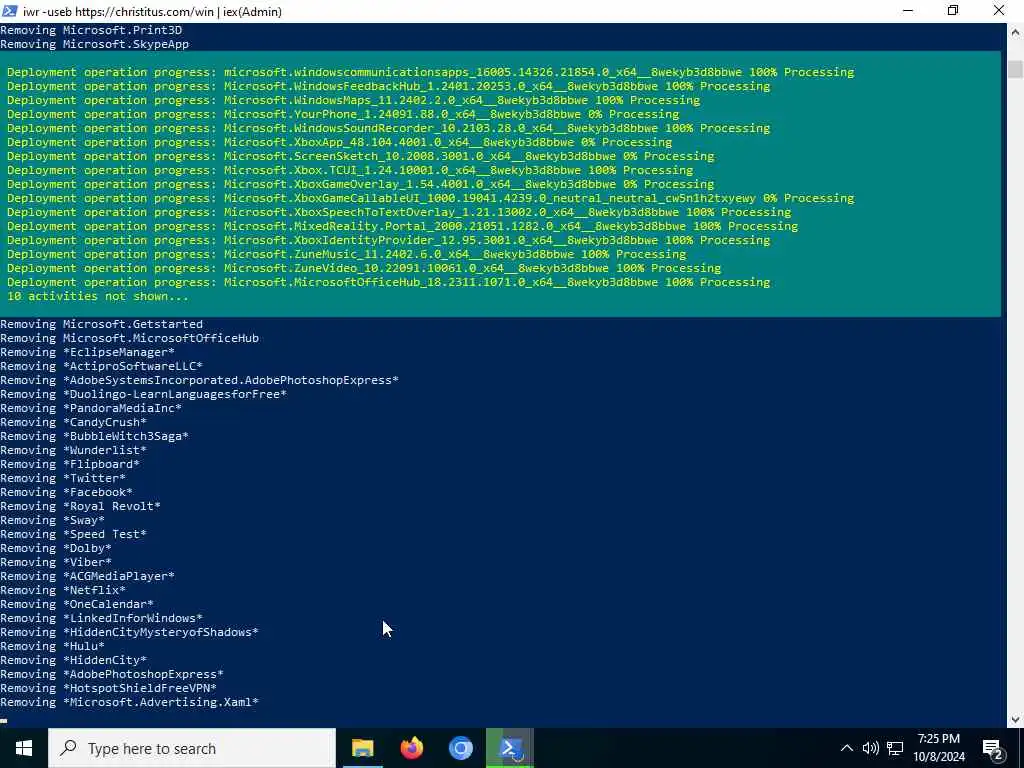Image resolution: width=1024 pixels, height=768 pixels.
Task: Click the vertical scrollbar thumb
Action: [x=1016, y=69]
